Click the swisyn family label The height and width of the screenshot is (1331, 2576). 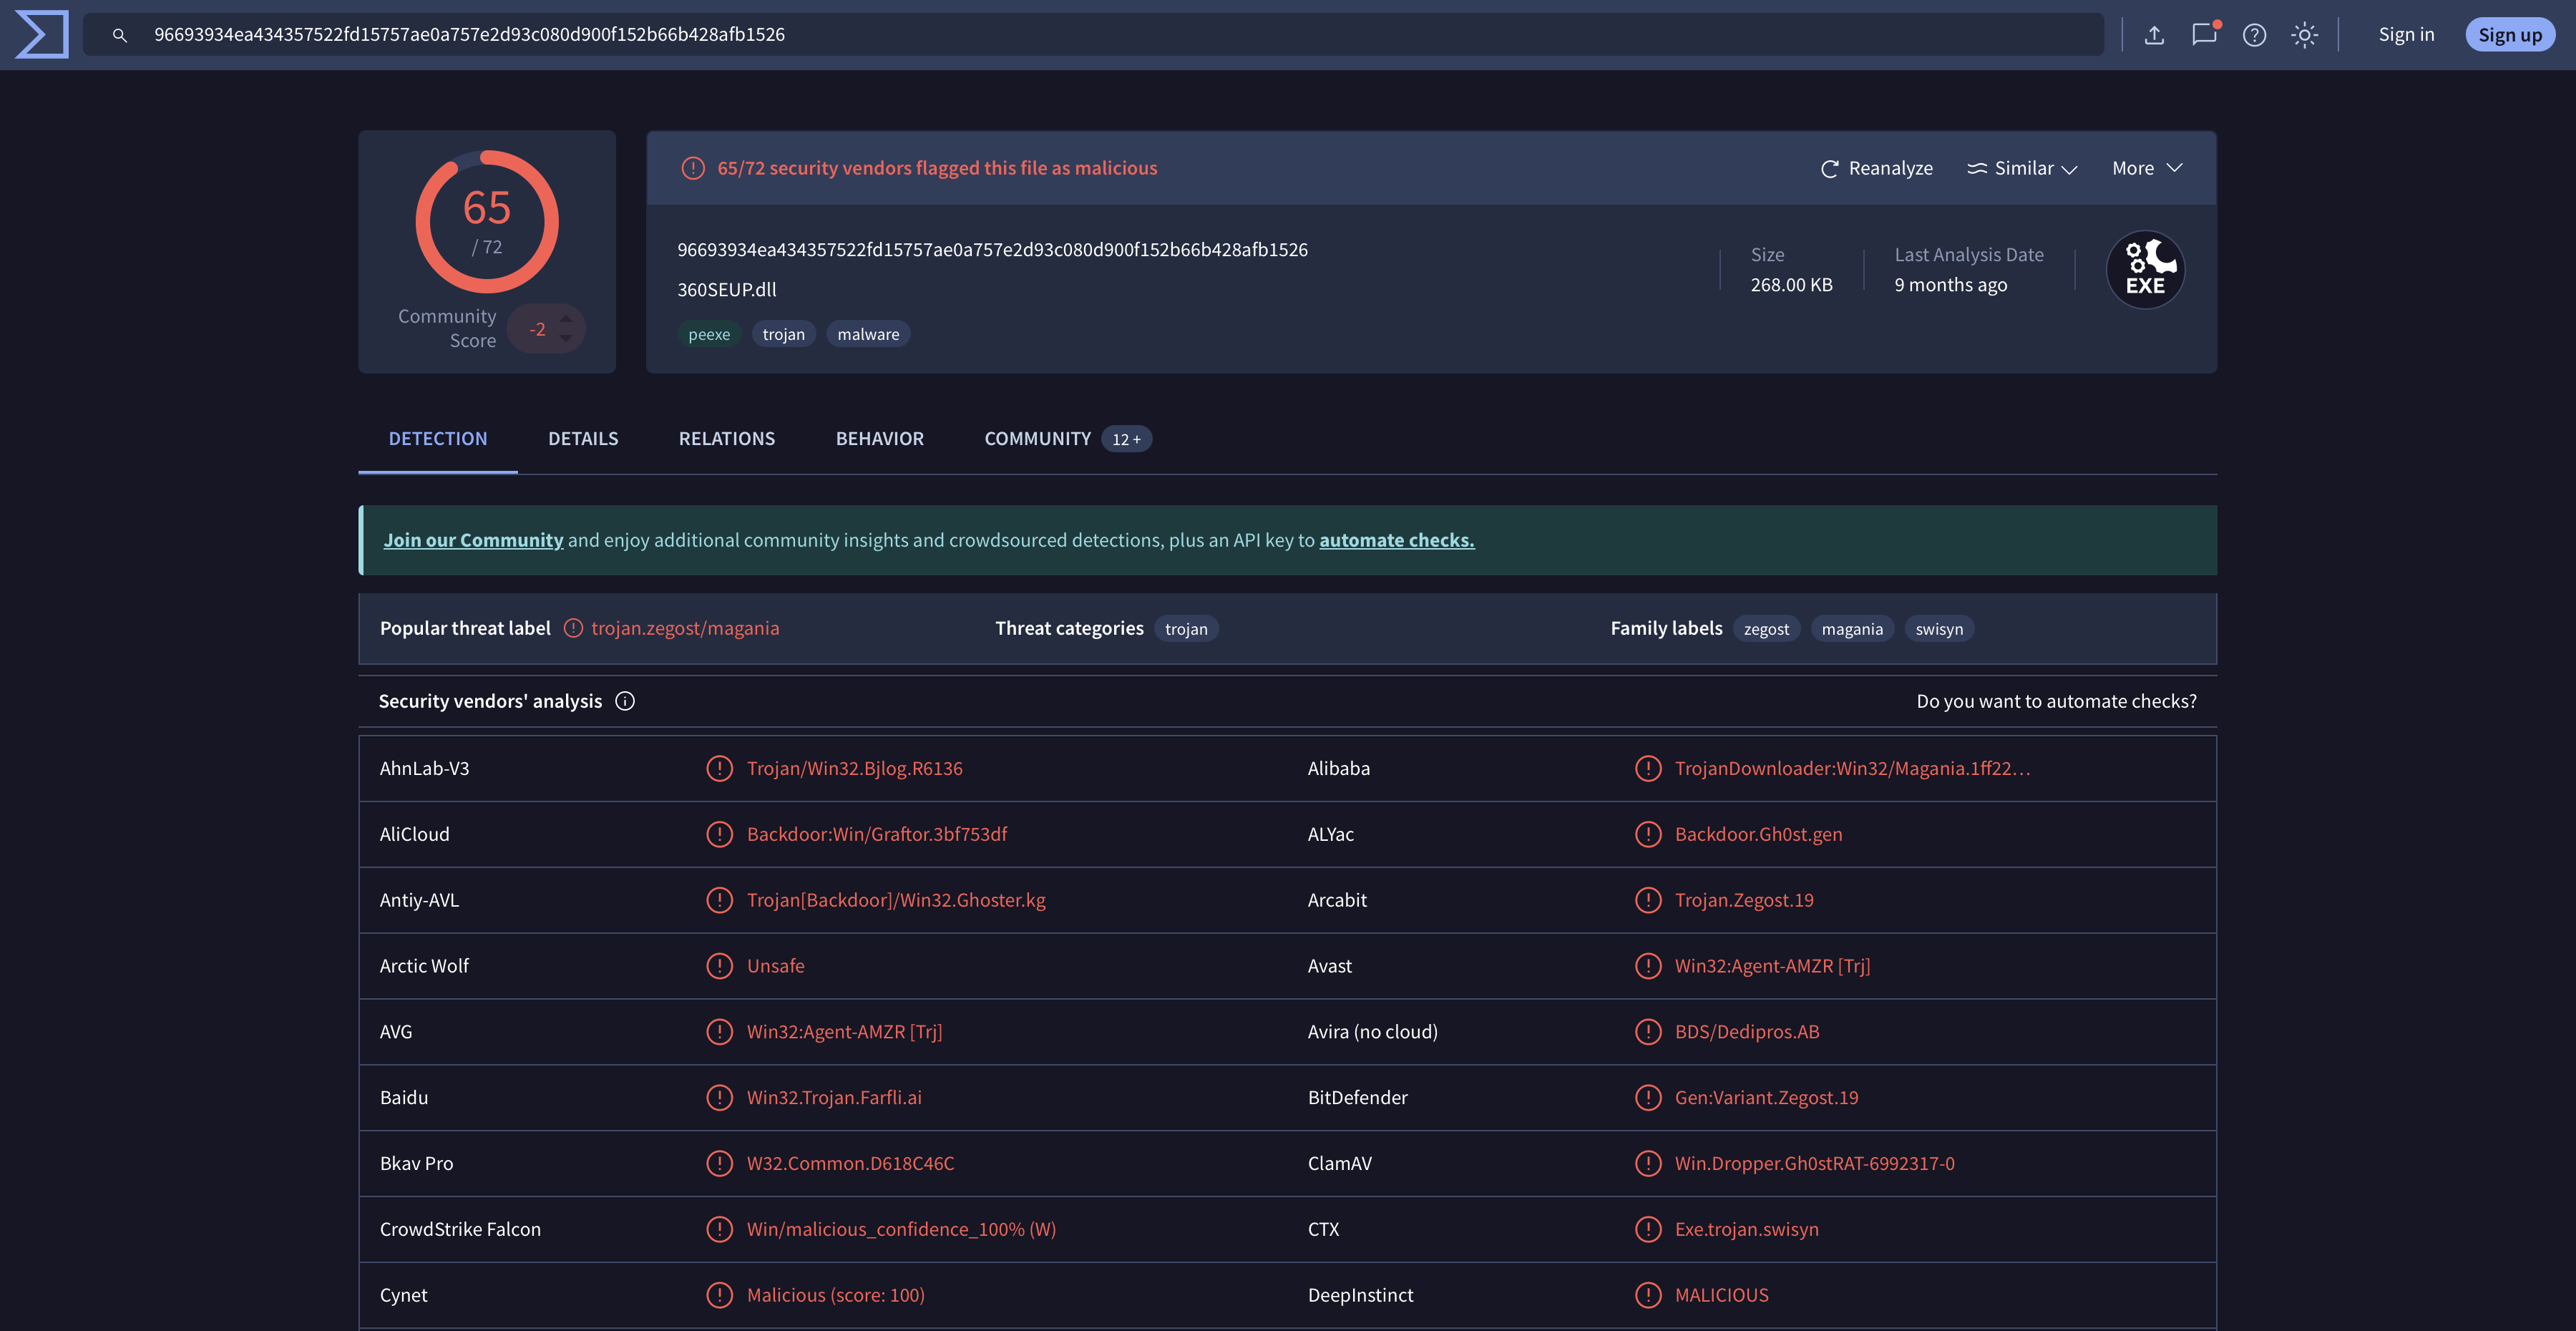1939,629
